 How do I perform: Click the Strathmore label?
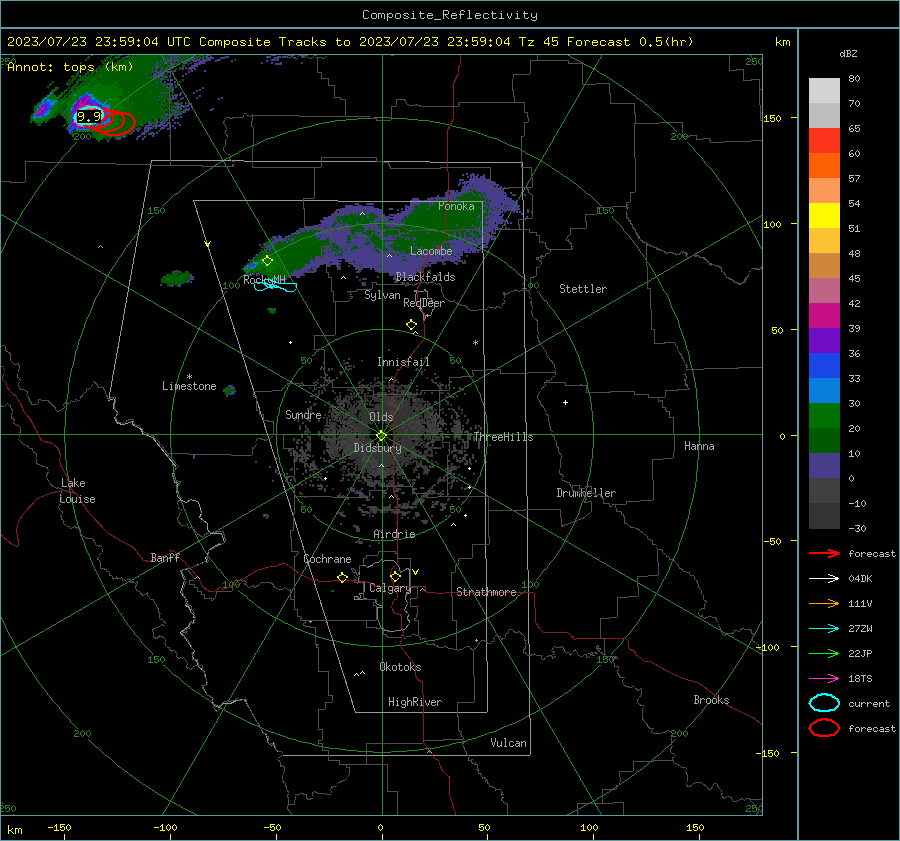click(486, 592)
